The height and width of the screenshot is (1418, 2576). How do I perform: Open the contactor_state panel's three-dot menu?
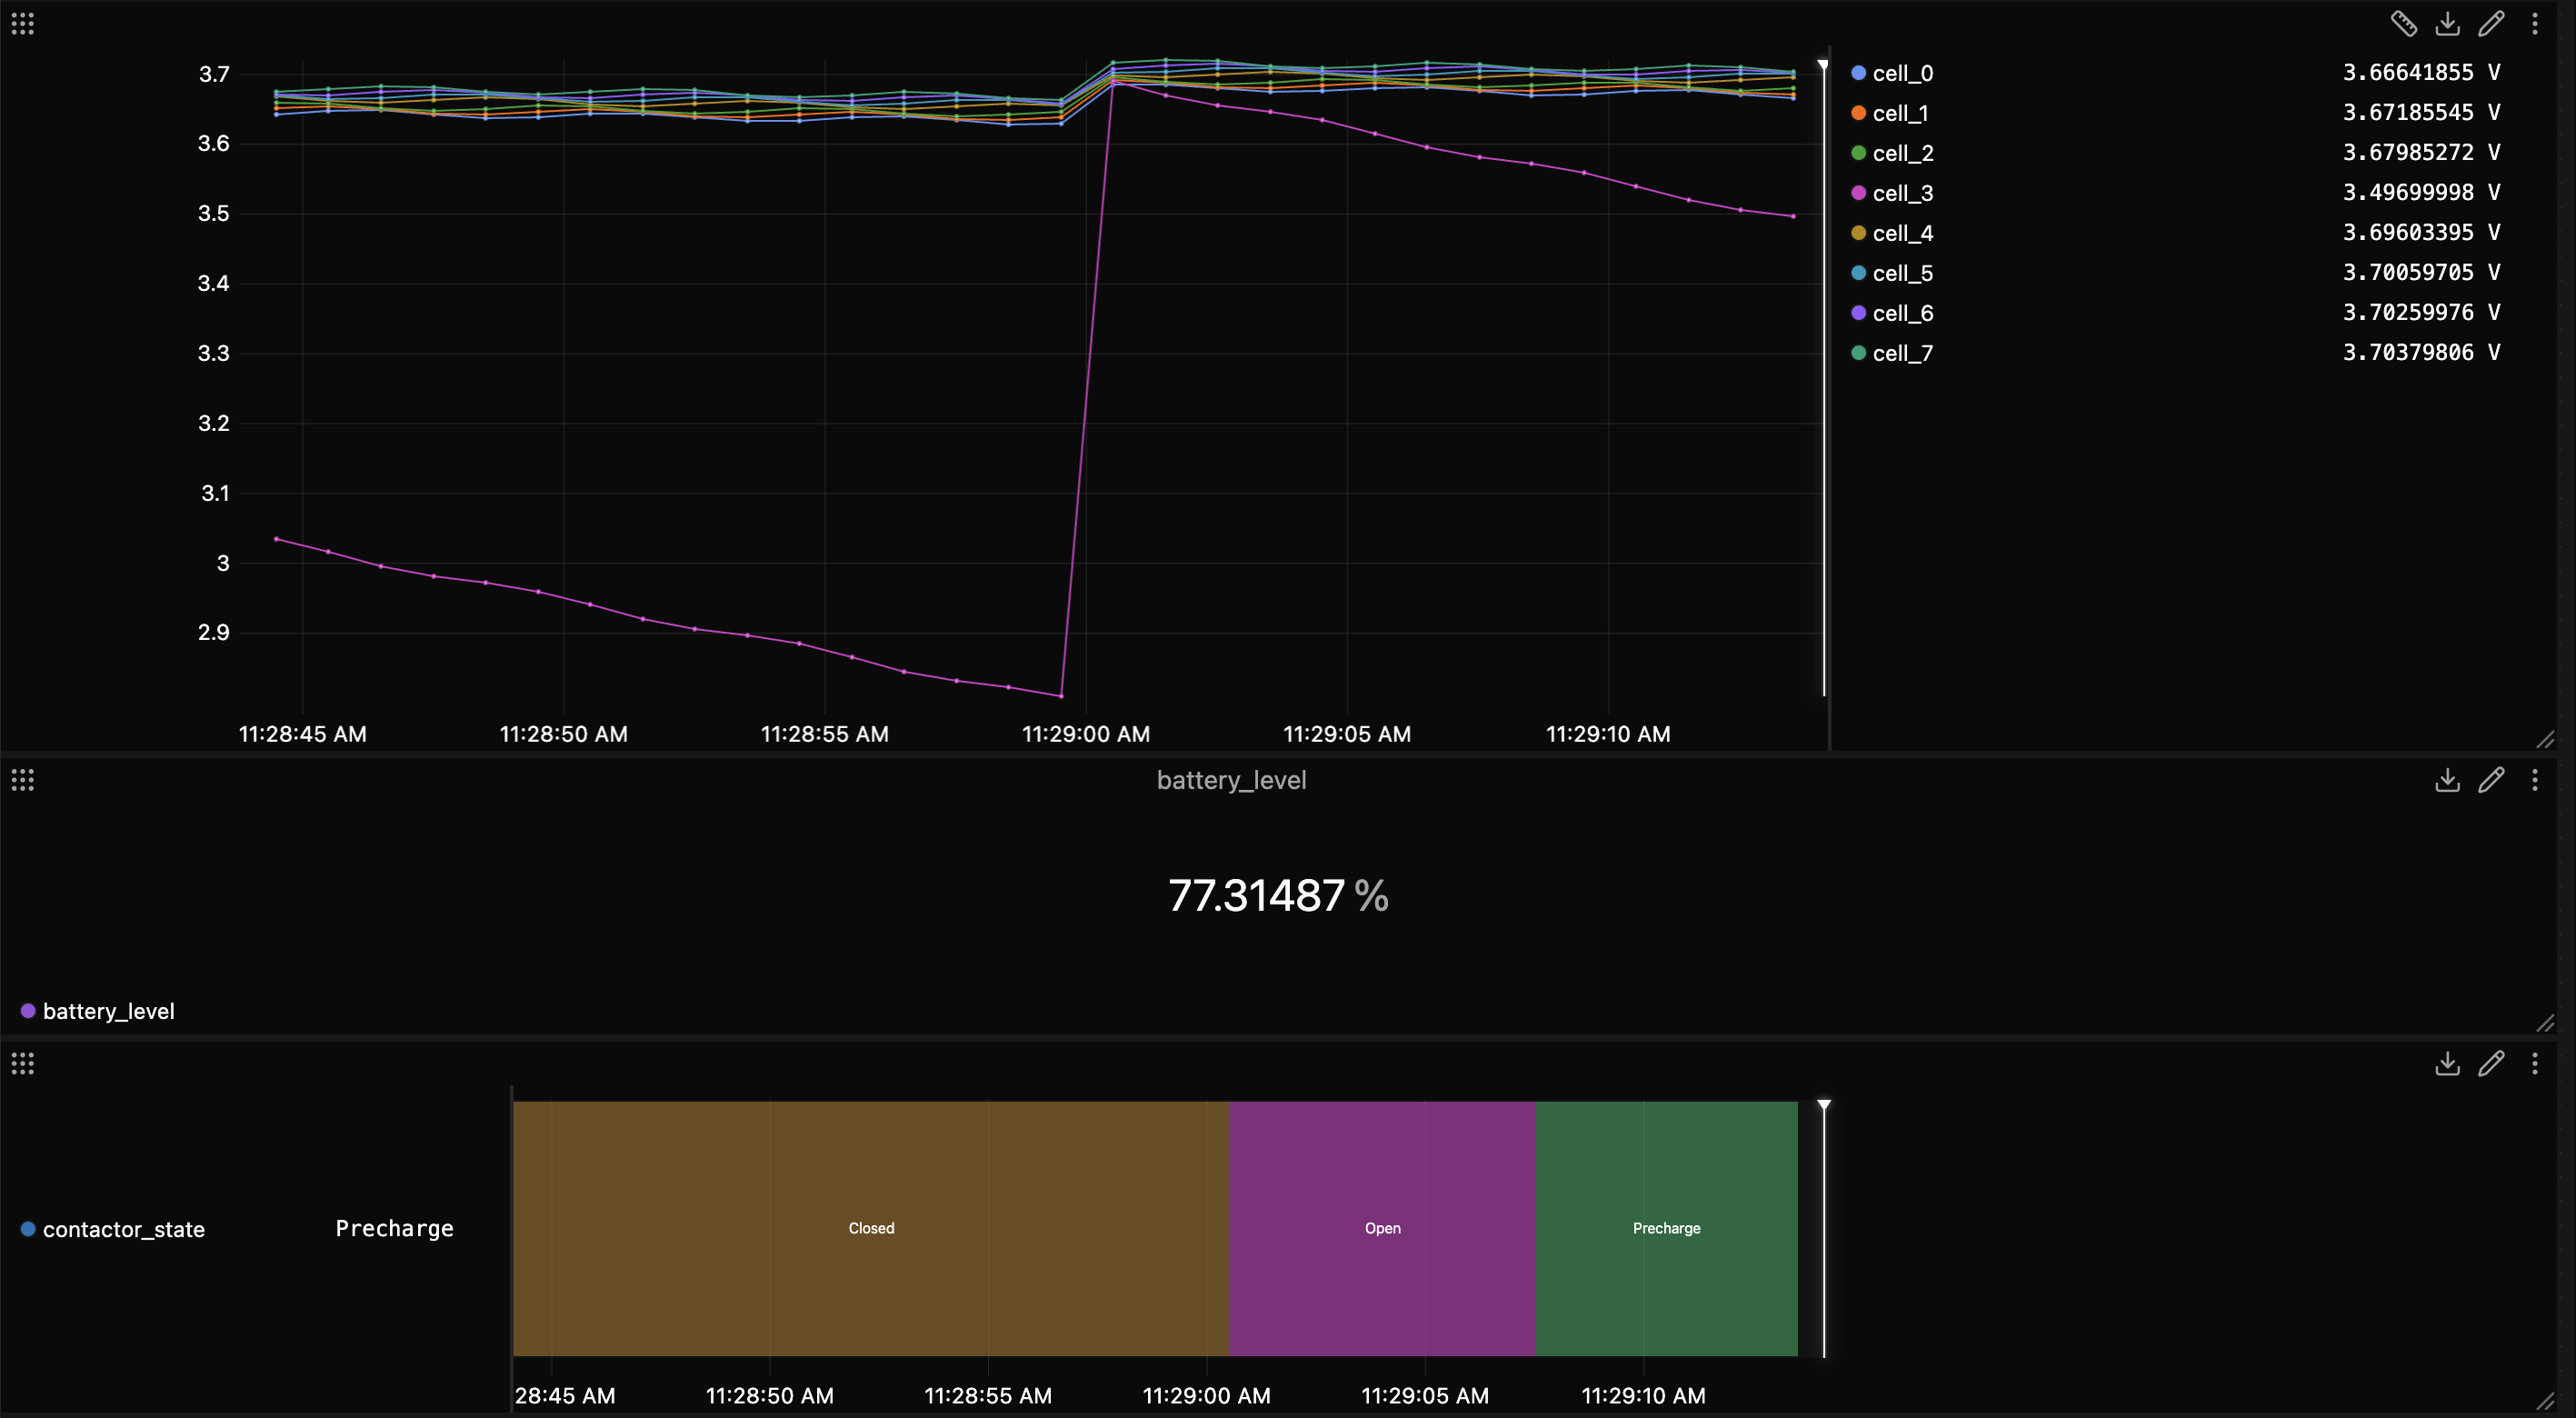(2535, 1063)
